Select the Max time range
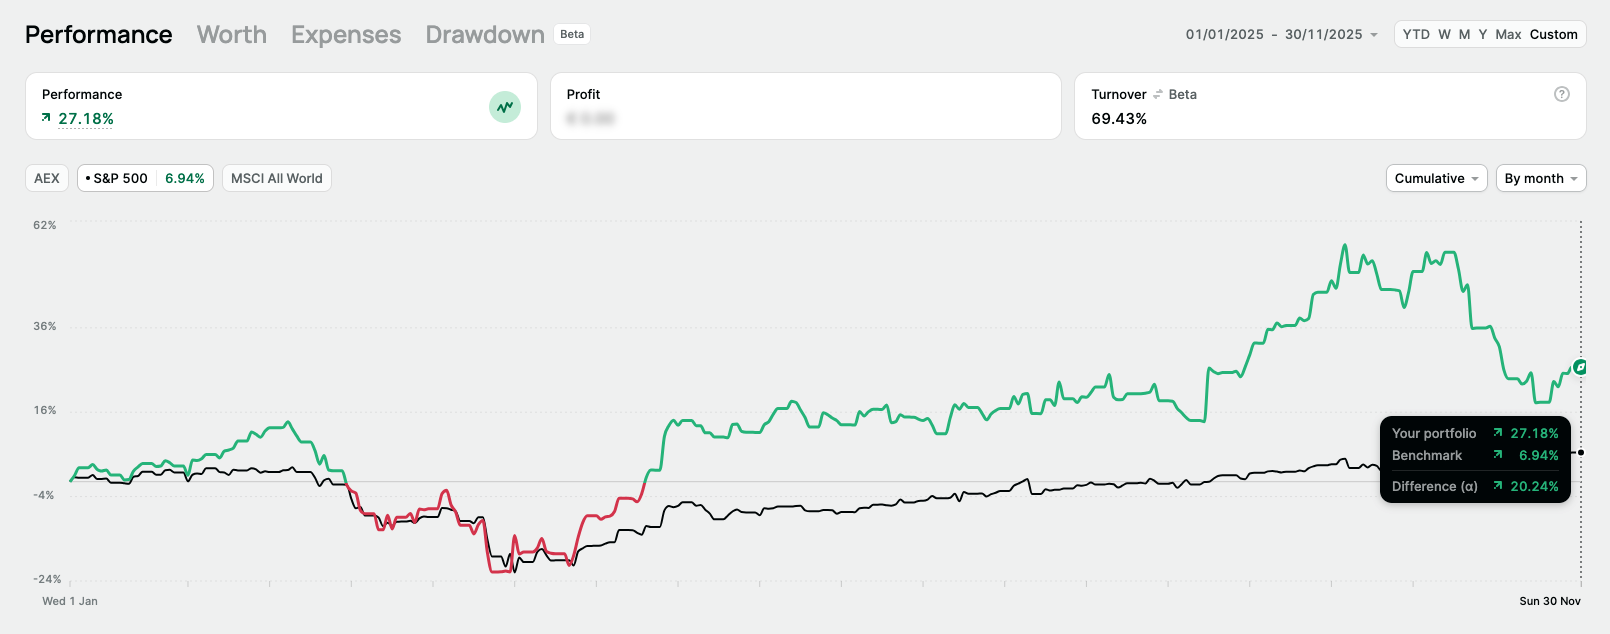Image resolution: width=1610 pixels, height=634 pixels. (1508, 34)
